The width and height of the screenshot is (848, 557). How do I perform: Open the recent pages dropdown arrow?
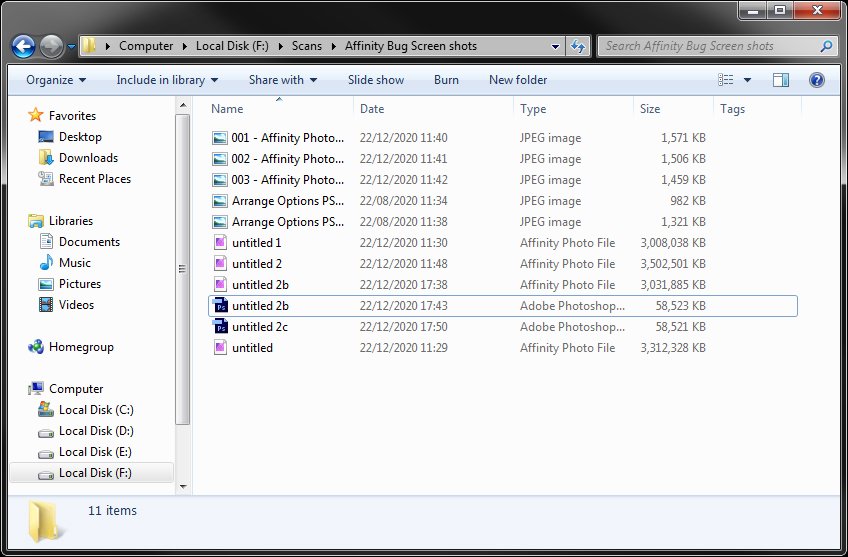[x=71, y=47]
